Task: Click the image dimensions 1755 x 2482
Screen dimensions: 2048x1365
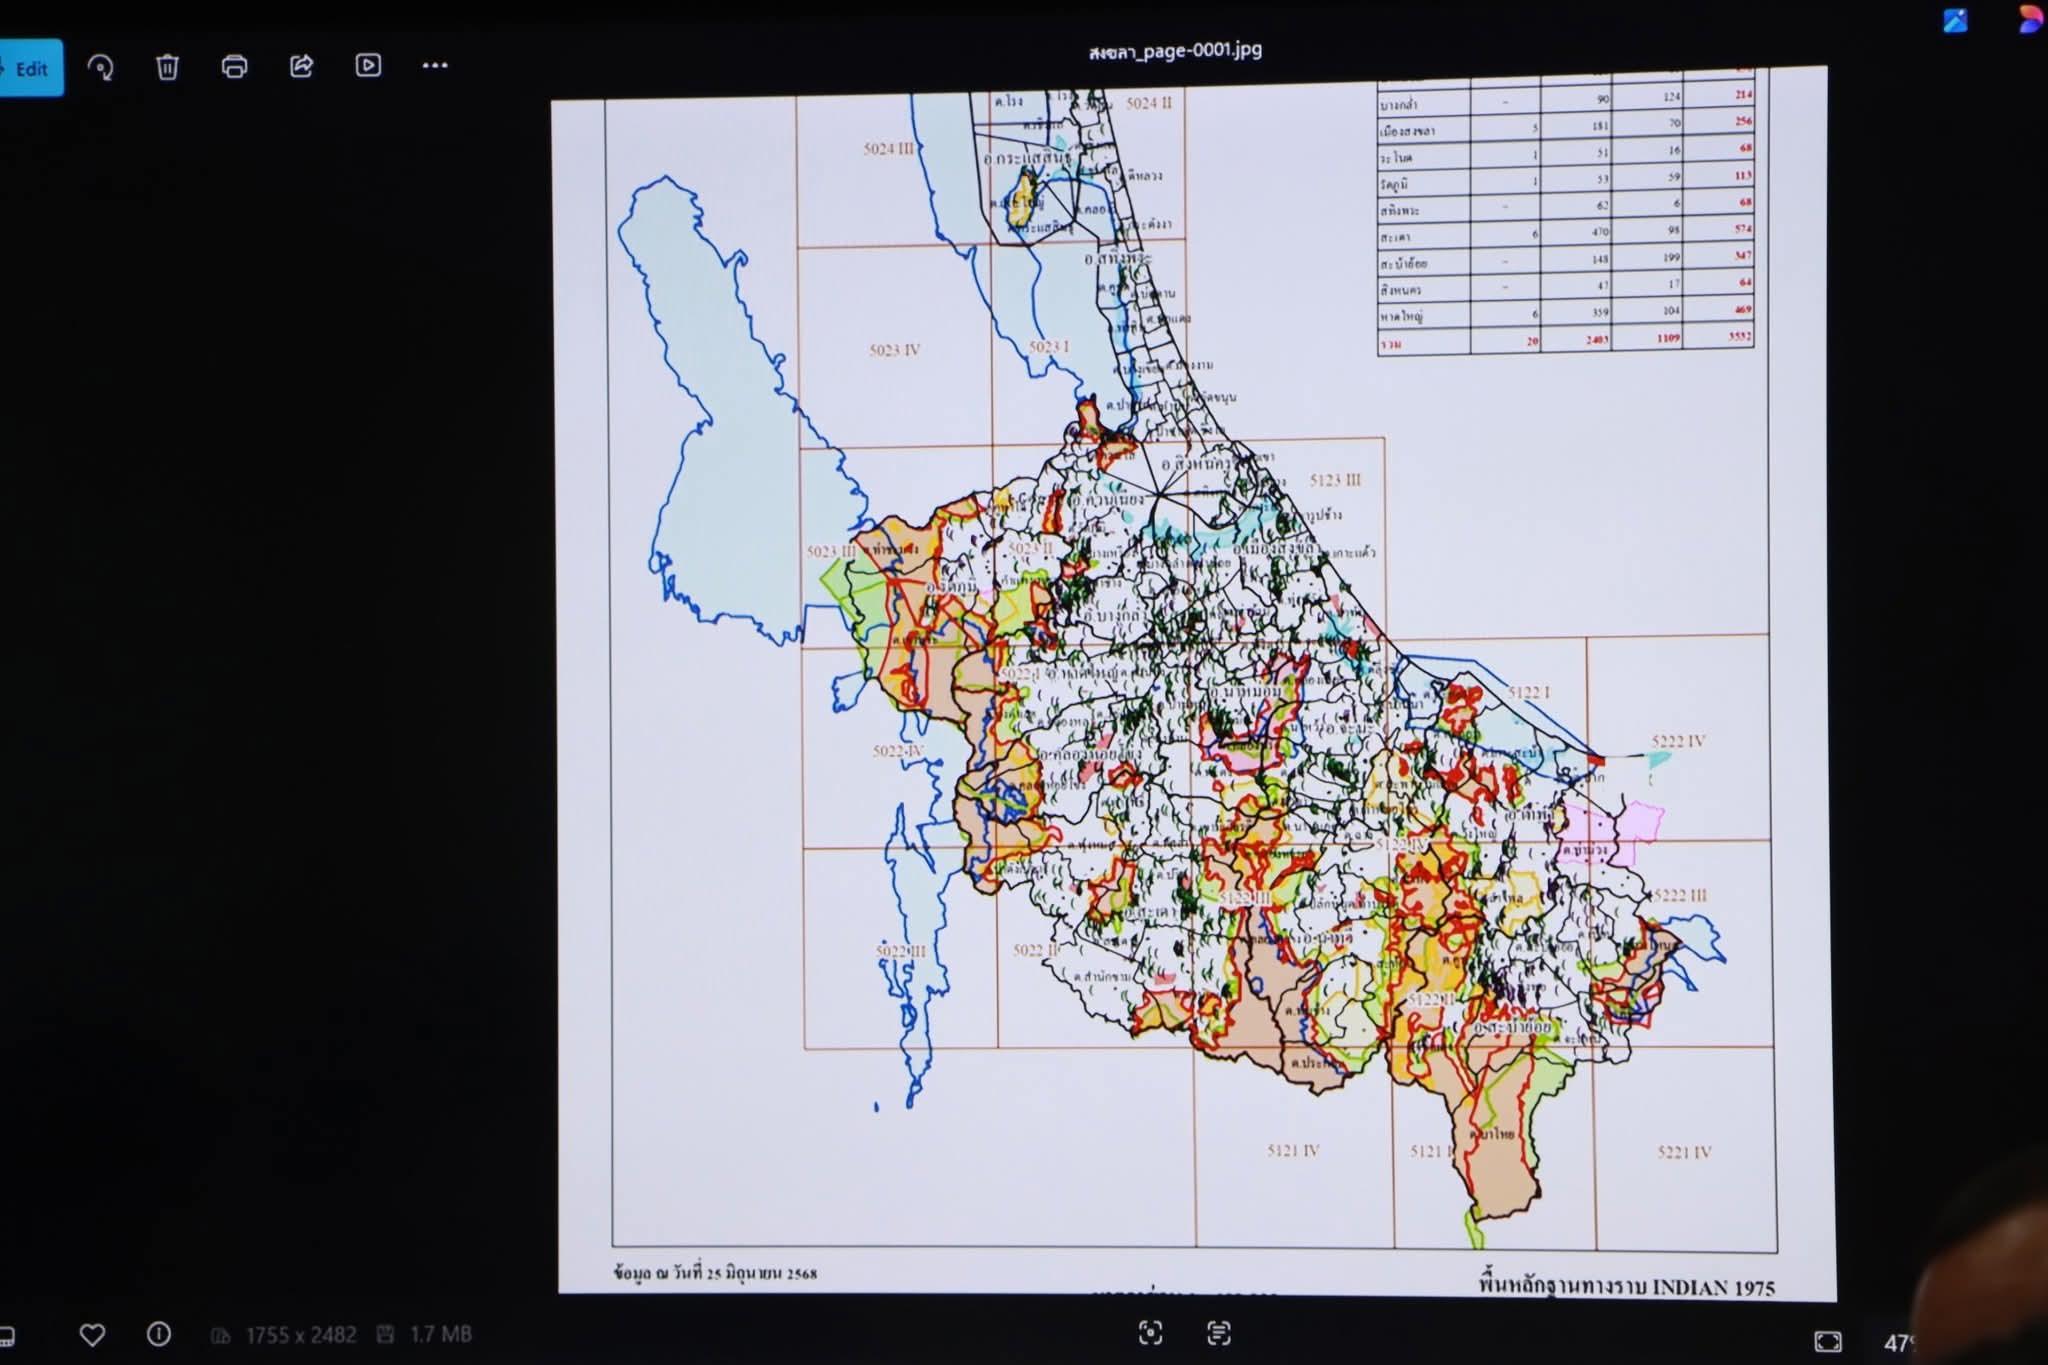Action: pos(300,1335)
